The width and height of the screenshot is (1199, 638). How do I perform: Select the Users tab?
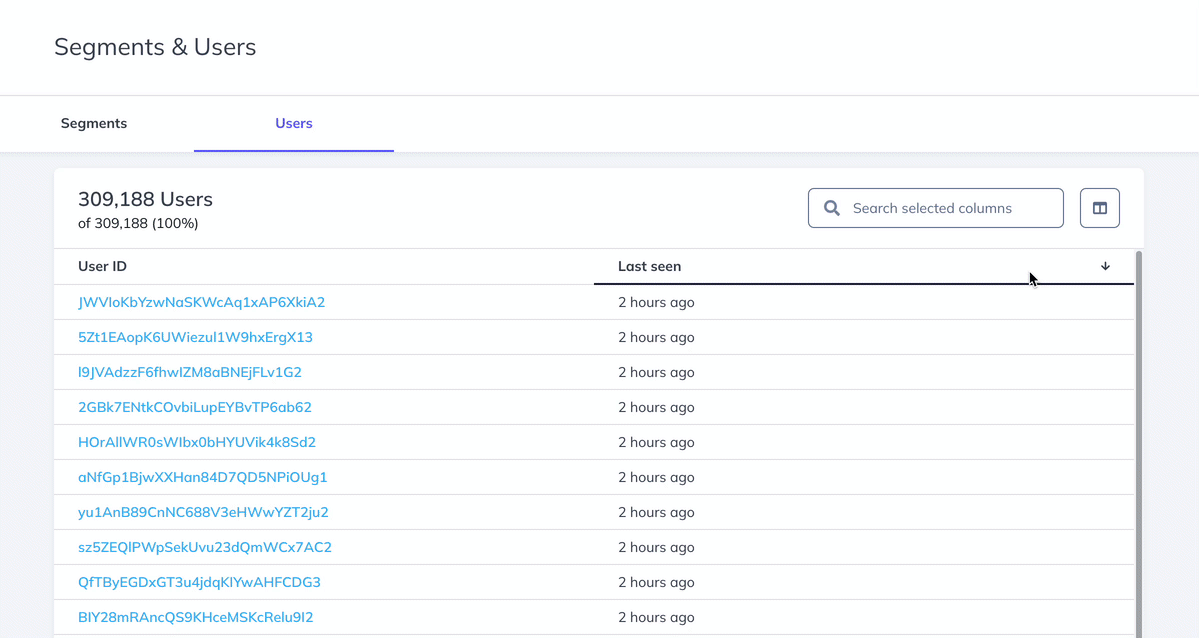pyautogui.click(x=294, y=123)
